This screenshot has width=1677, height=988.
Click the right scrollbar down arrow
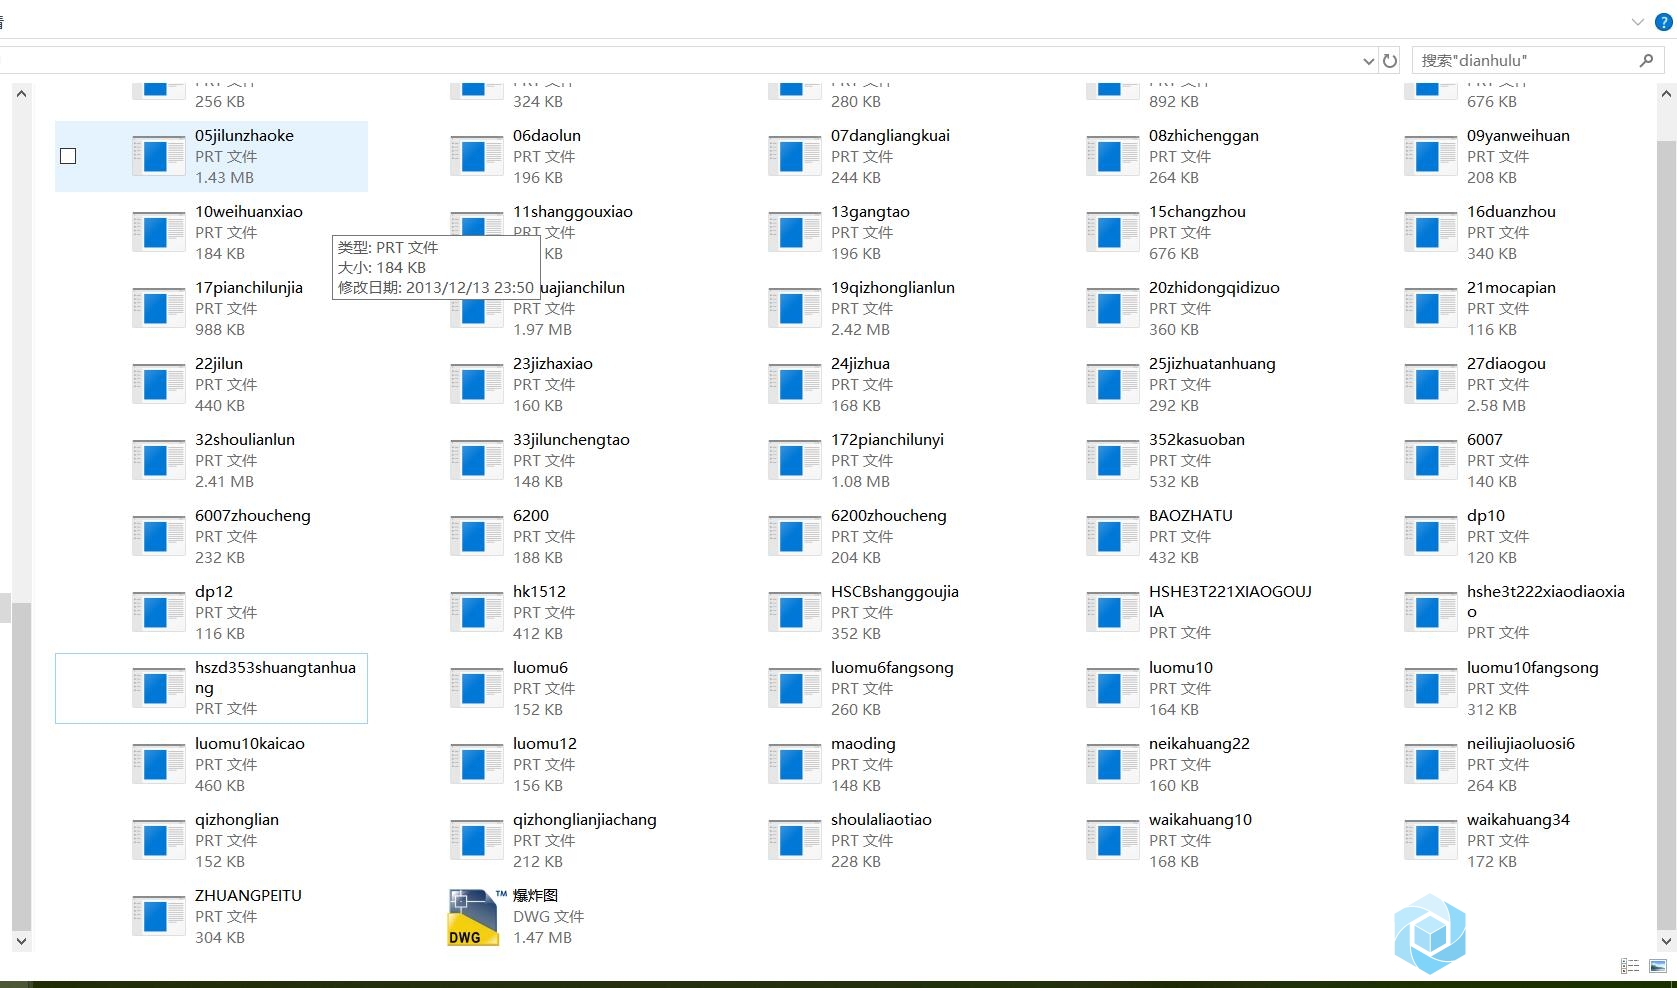pyautogui.click(x=1666, y=940)
